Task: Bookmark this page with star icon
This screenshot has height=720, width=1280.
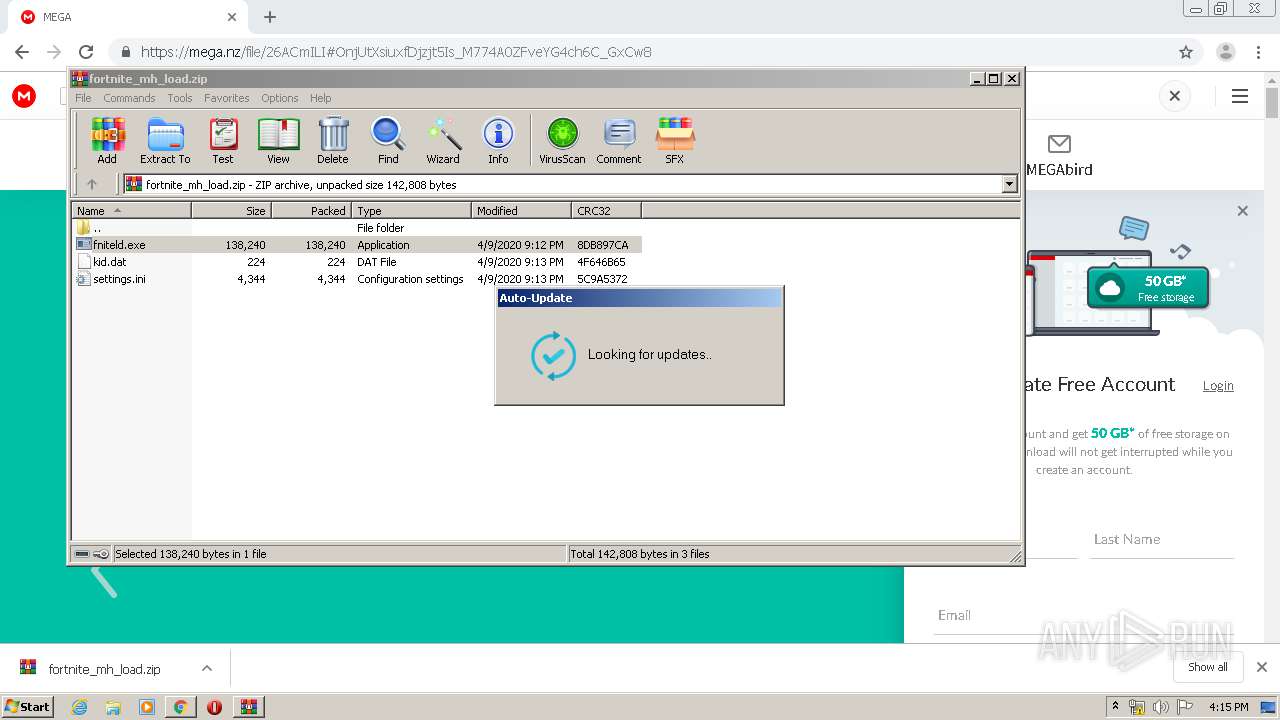Action: 1186,52
